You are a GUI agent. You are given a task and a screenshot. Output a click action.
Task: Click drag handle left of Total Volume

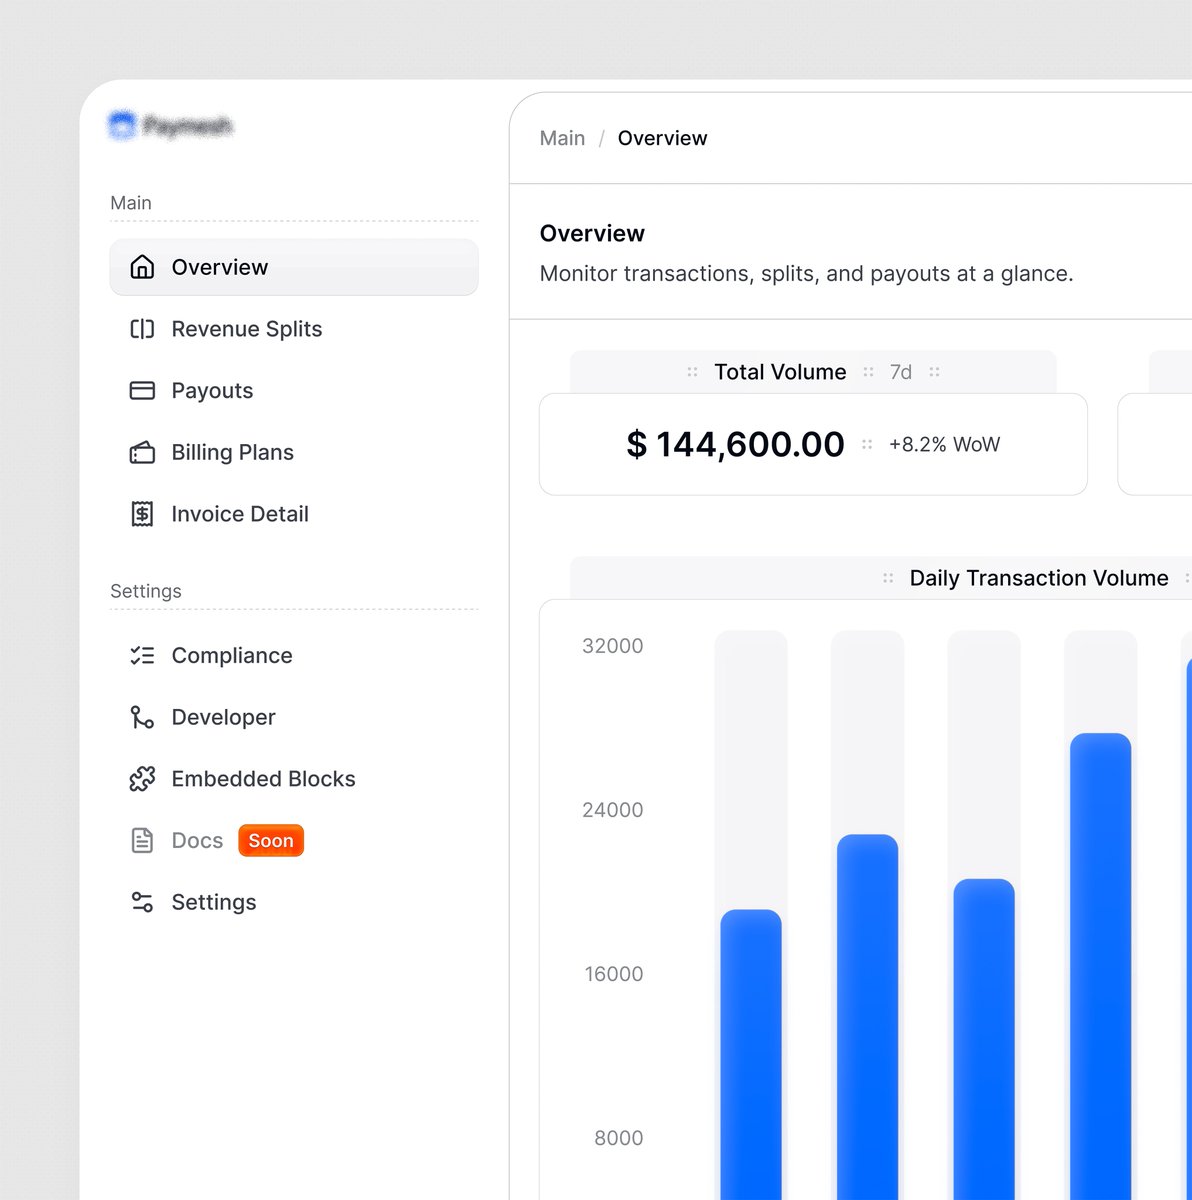(x=692, y=372)
